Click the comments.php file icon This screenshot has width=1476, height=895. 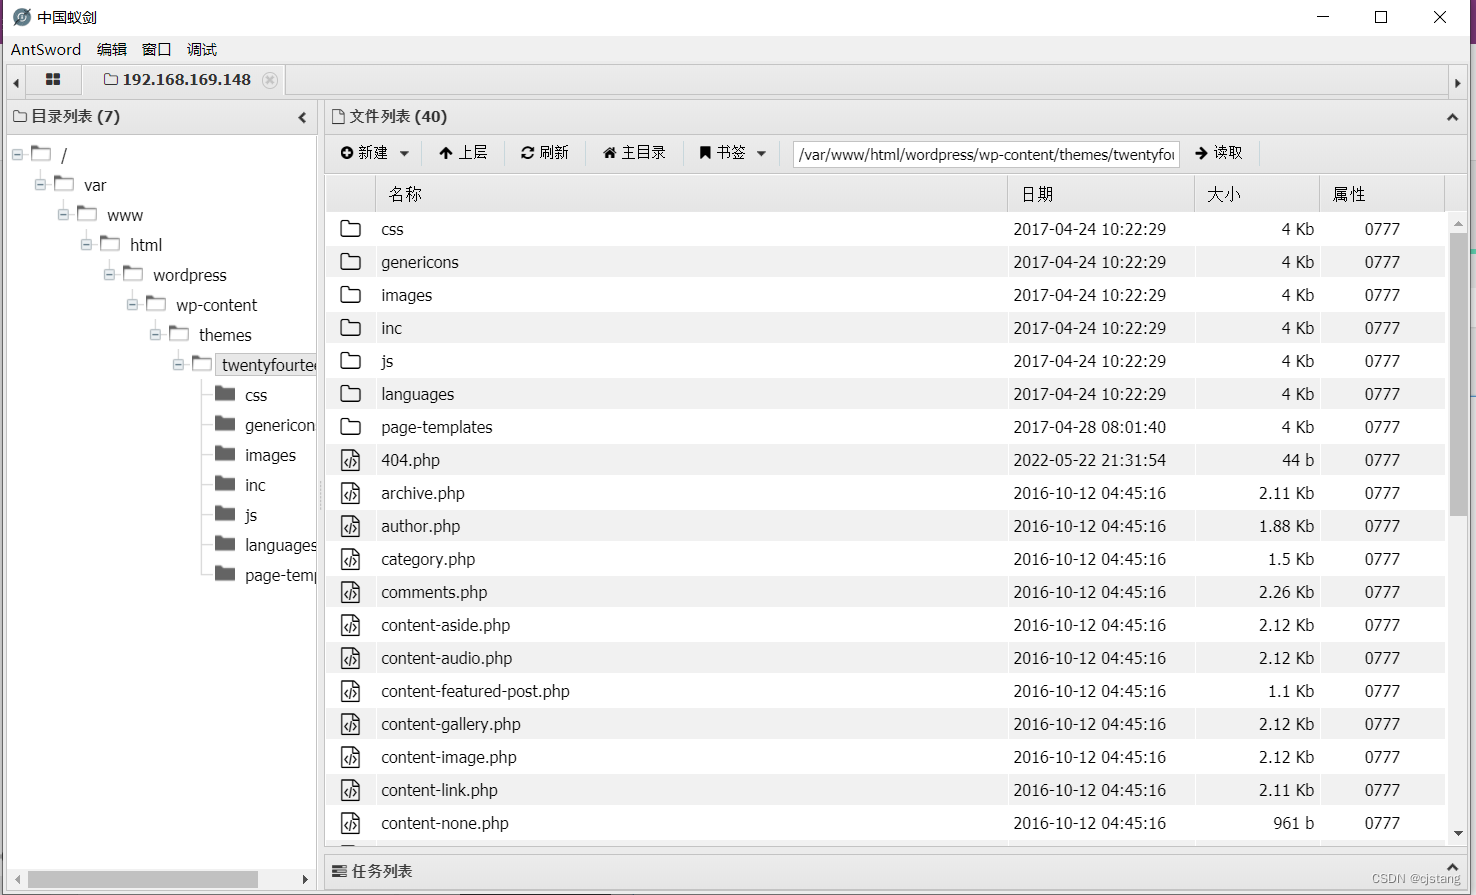tap(350, 592)
